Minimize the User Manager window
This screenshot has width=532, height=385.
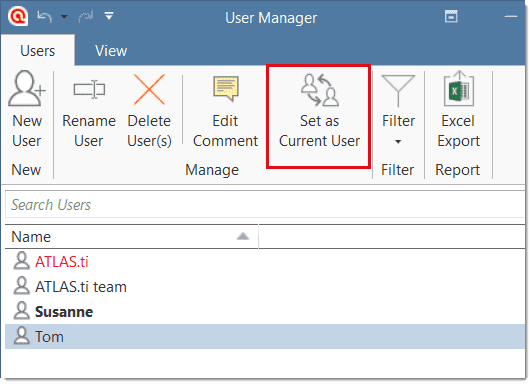pos(511,16)
